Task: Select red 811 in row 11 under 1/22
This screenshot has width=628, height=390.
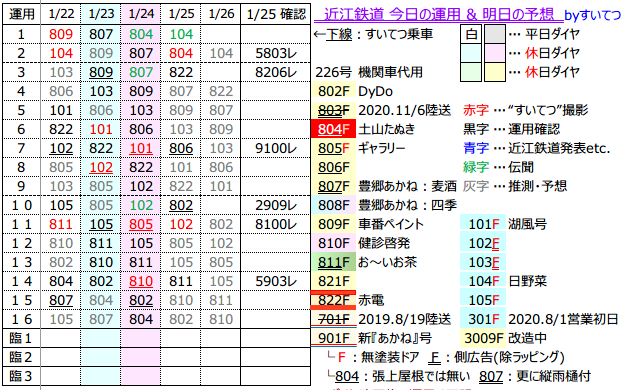Action: coord(61,225)
